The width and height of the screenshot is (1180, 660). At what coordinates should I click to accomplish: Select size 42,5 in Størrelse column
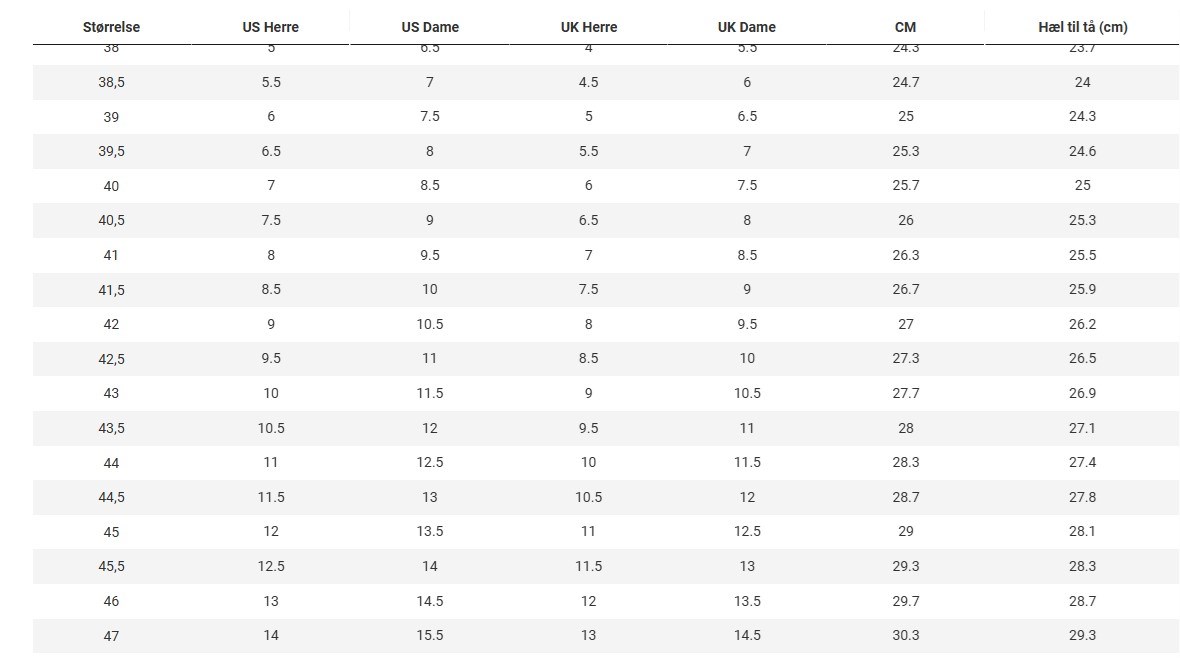click(x=111, y=359)
